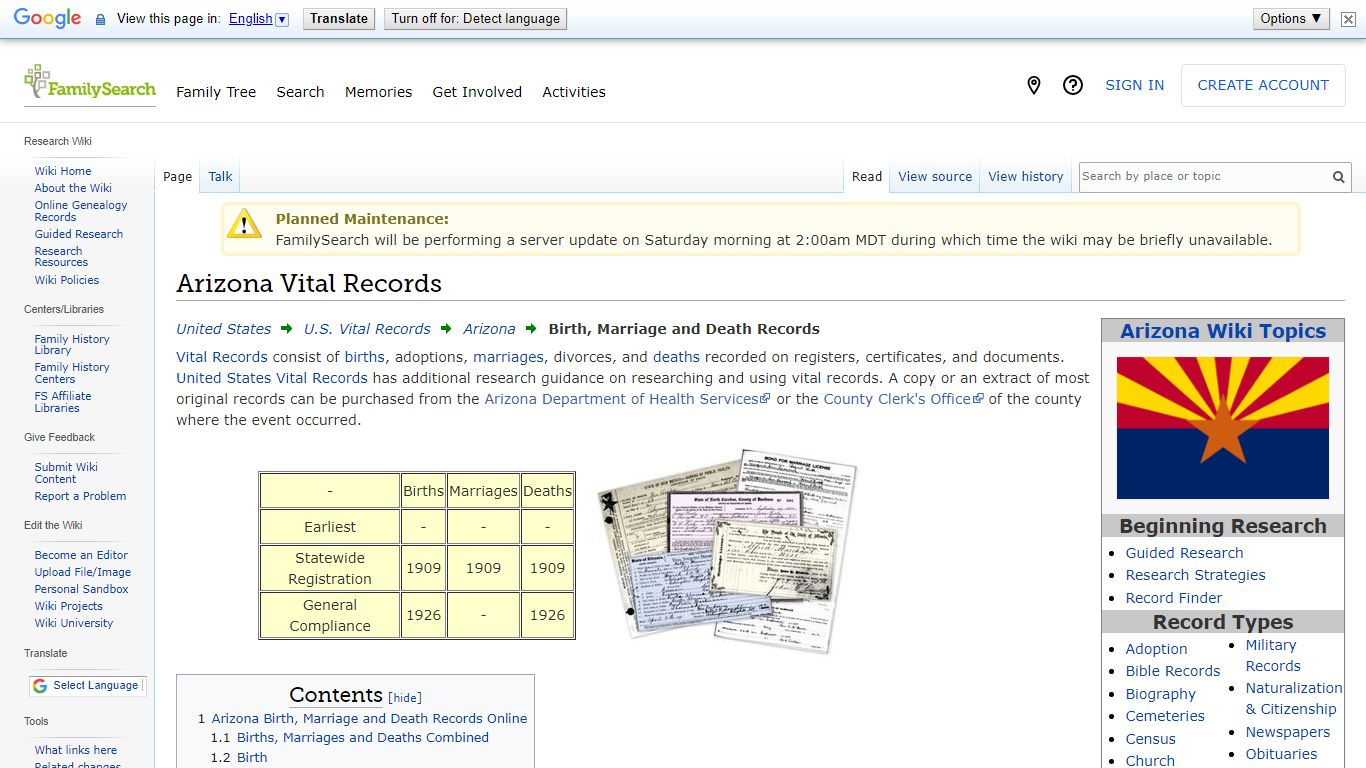1366x768 pixels.
Task: Open the View history tab
Action: 1026,177
